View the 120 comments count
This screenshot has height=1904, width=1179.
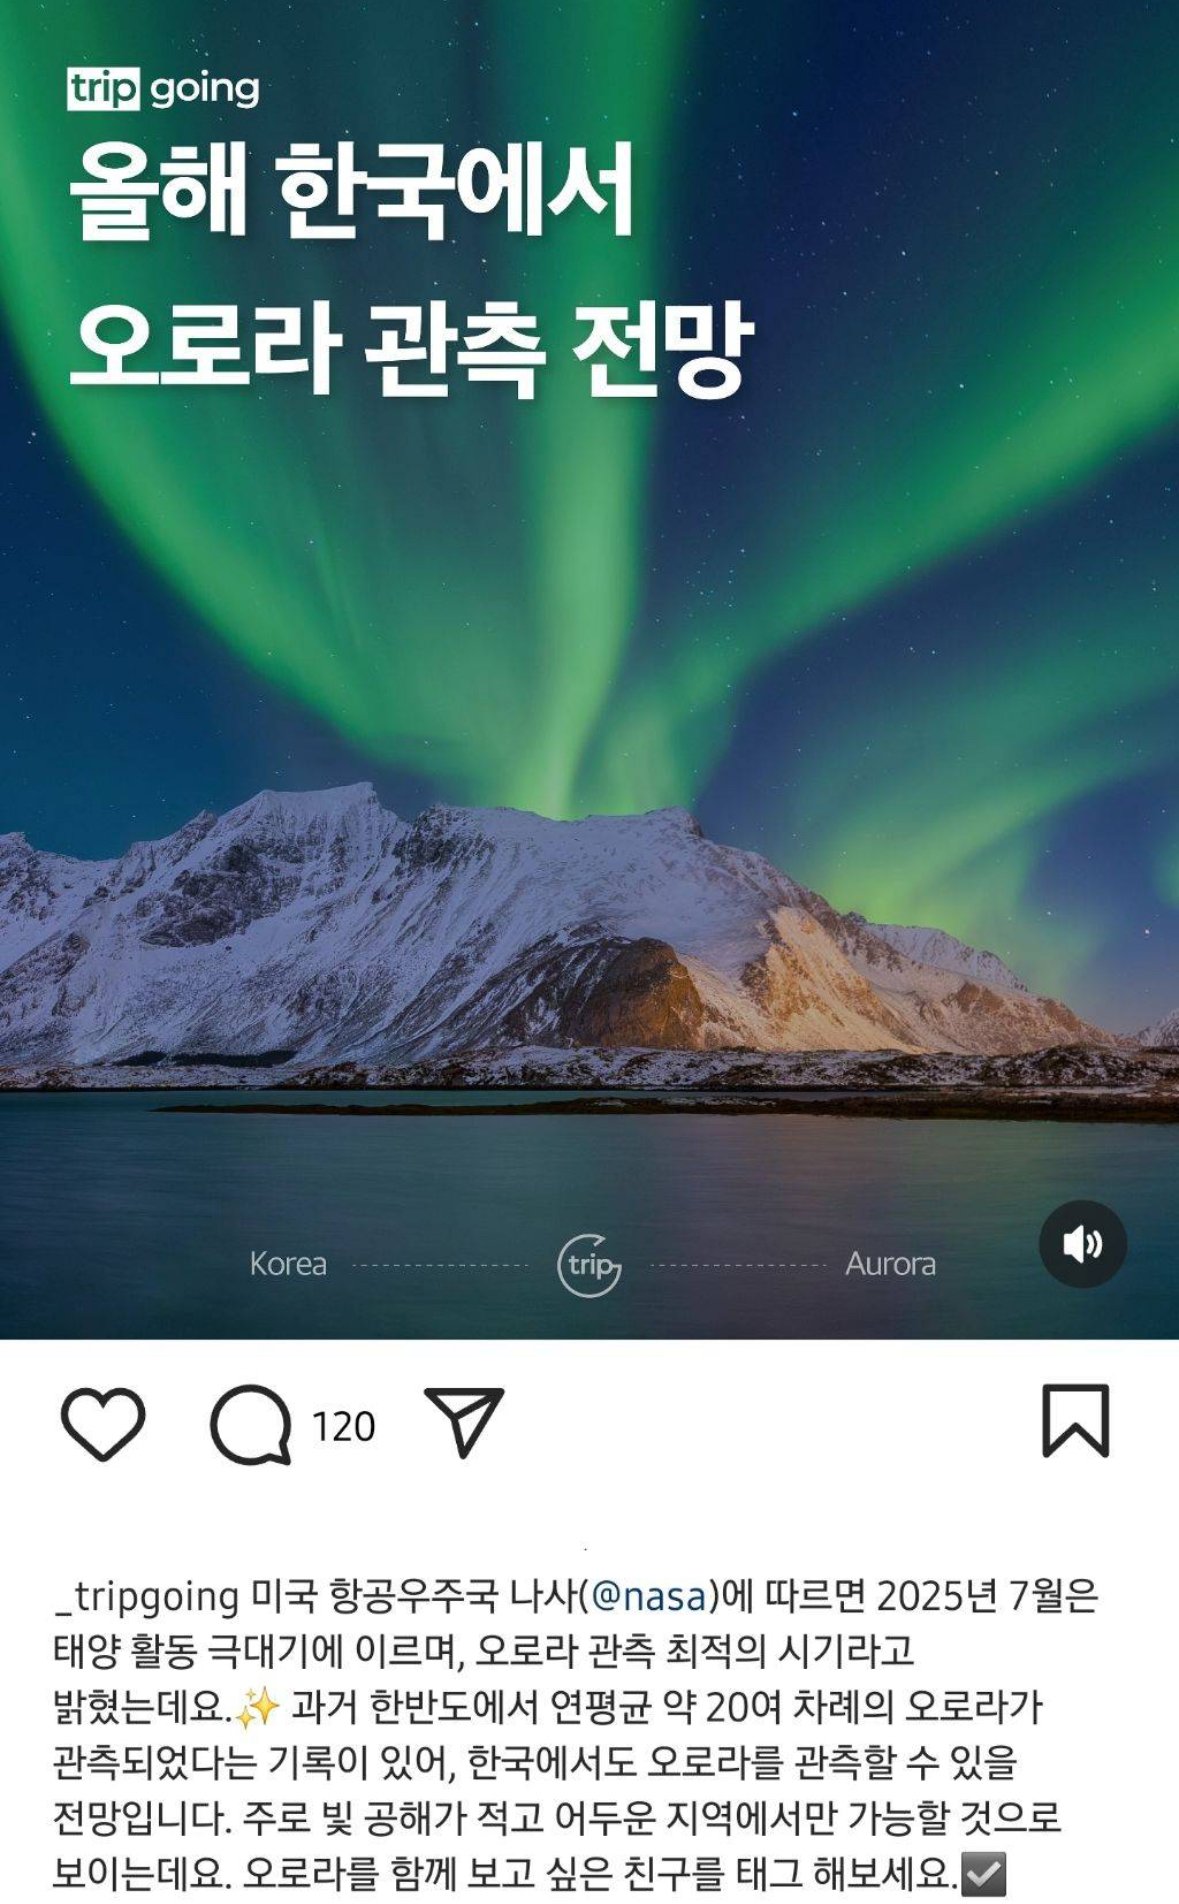343,1426
